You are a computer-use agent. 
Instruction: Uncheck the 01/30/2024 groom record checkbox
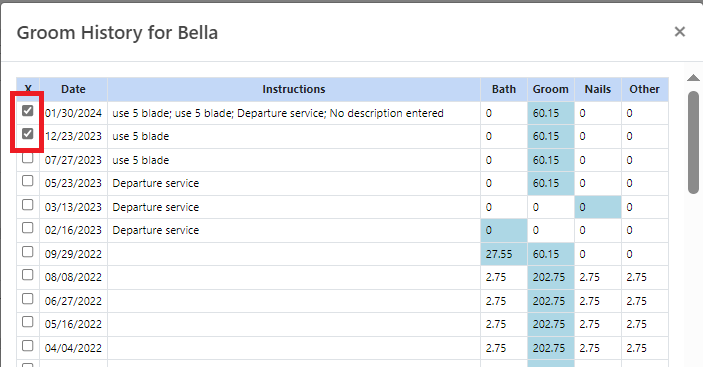point(28,110)
